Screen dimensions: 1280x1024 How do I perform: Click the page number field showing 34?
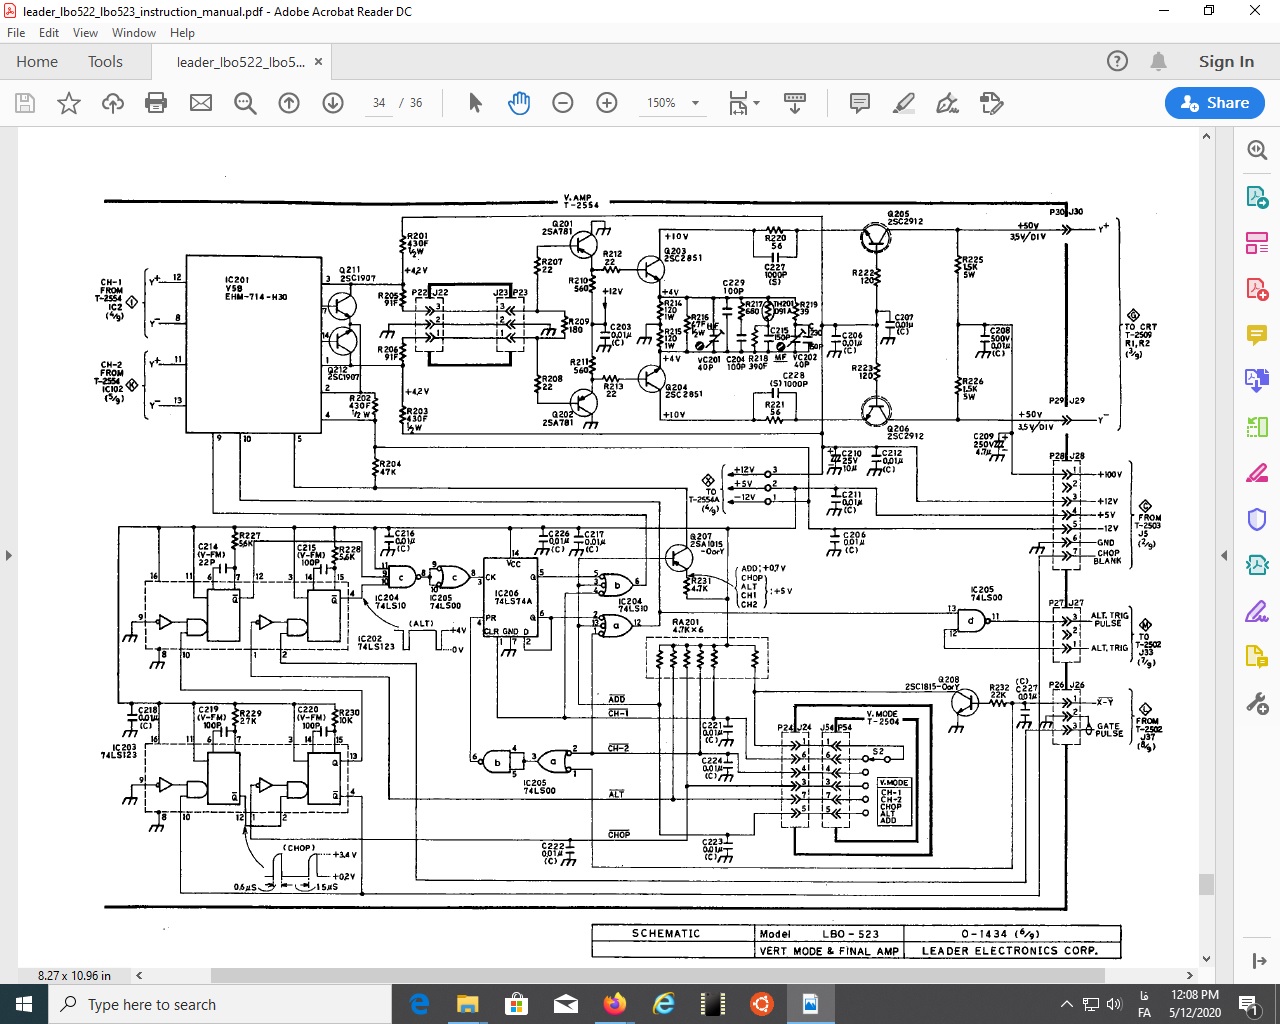379,103
